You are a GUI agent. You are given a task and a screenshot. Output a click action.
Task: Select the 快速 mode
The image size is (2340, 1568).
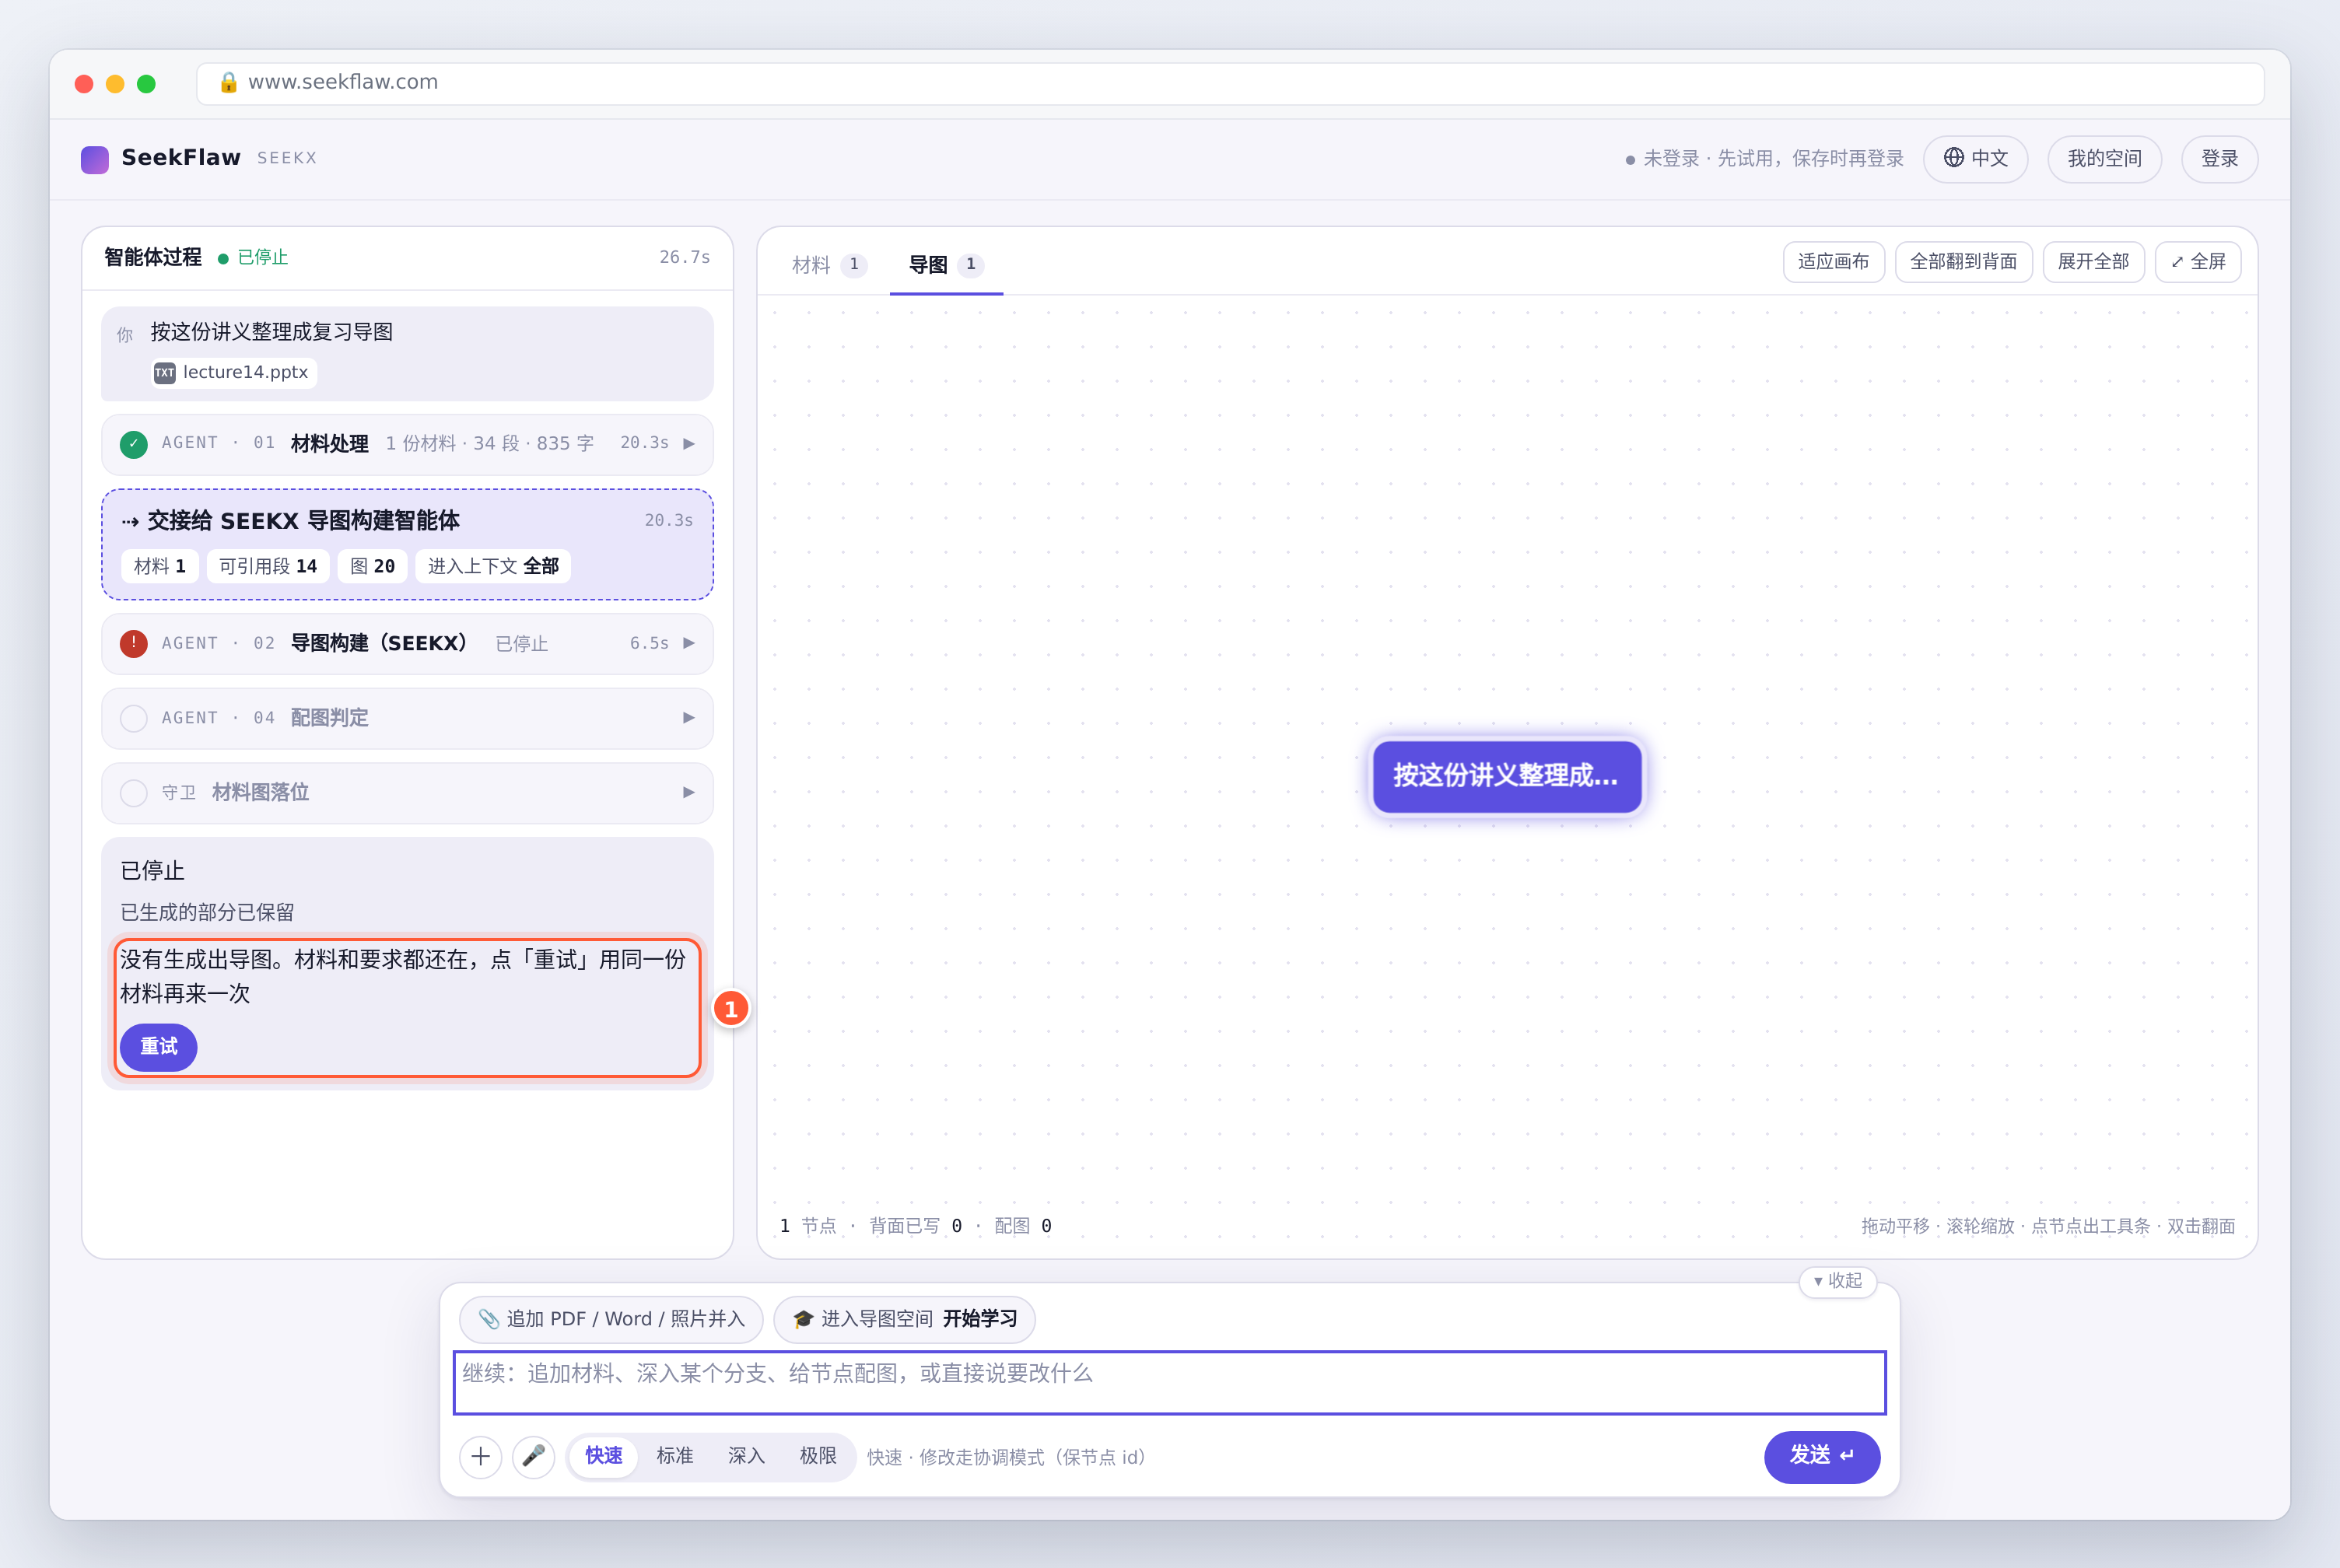[x=604, y=1456]
